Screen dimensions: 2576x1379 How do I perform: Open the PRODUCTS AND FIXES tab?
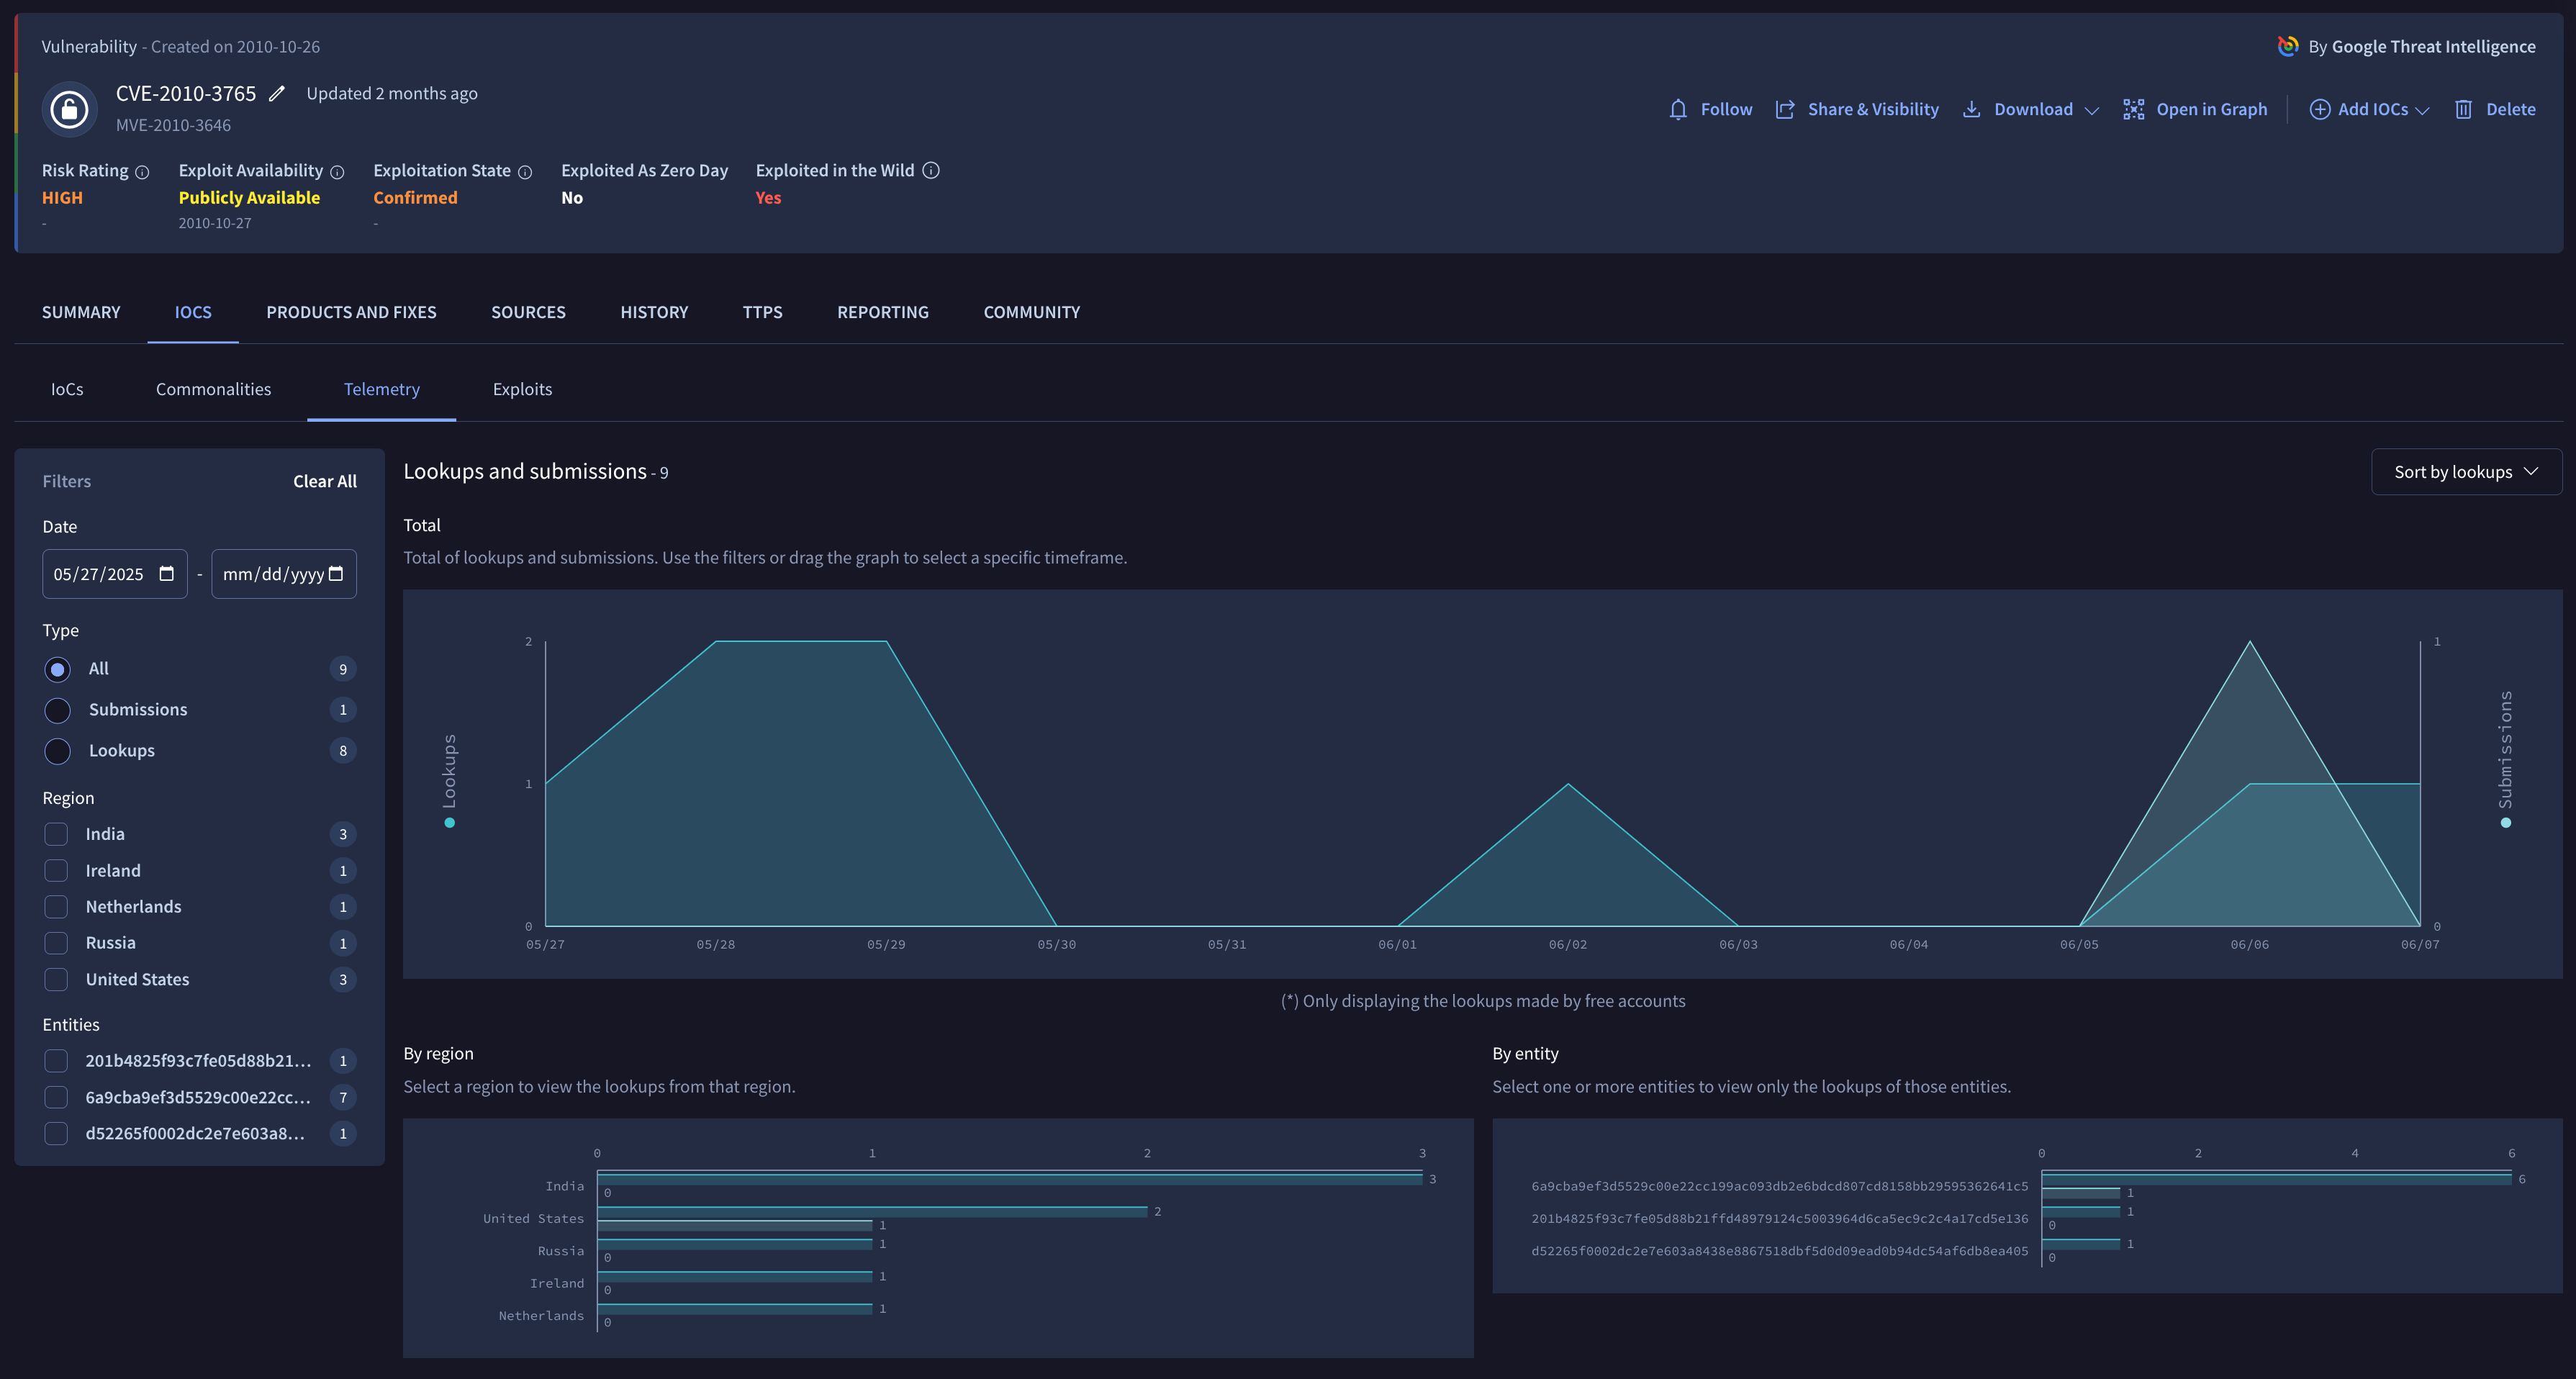pos(351,312)
